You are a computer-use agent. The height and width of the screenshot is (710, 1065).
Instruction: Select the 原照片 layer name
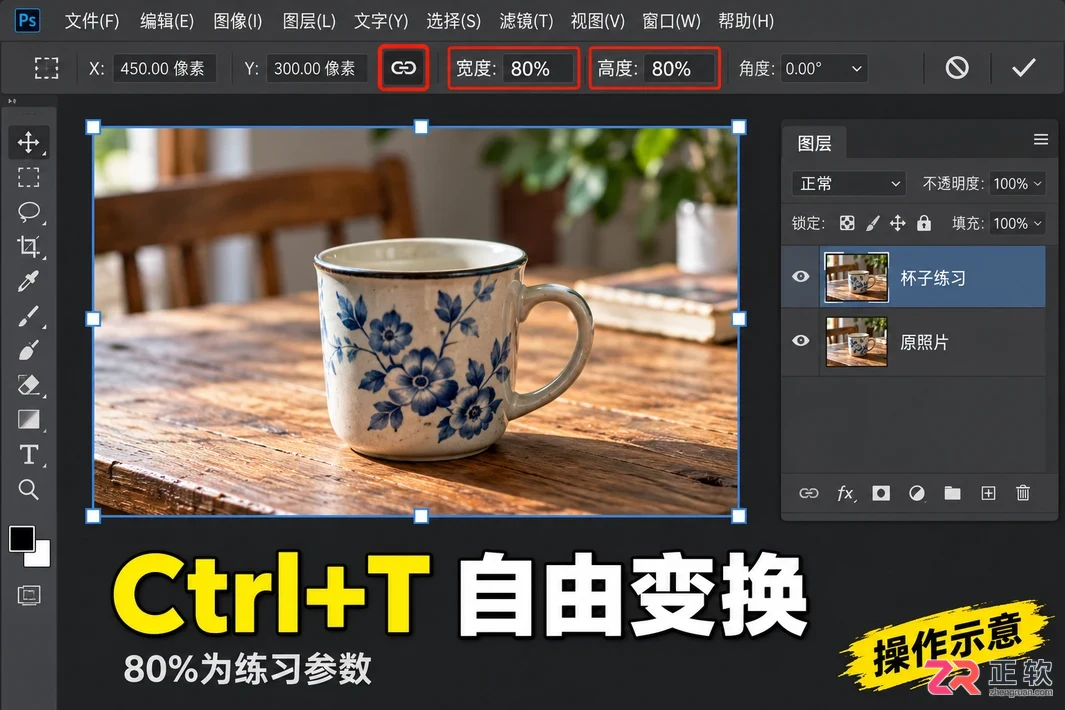pyautogui.click(x=924, y=342)
